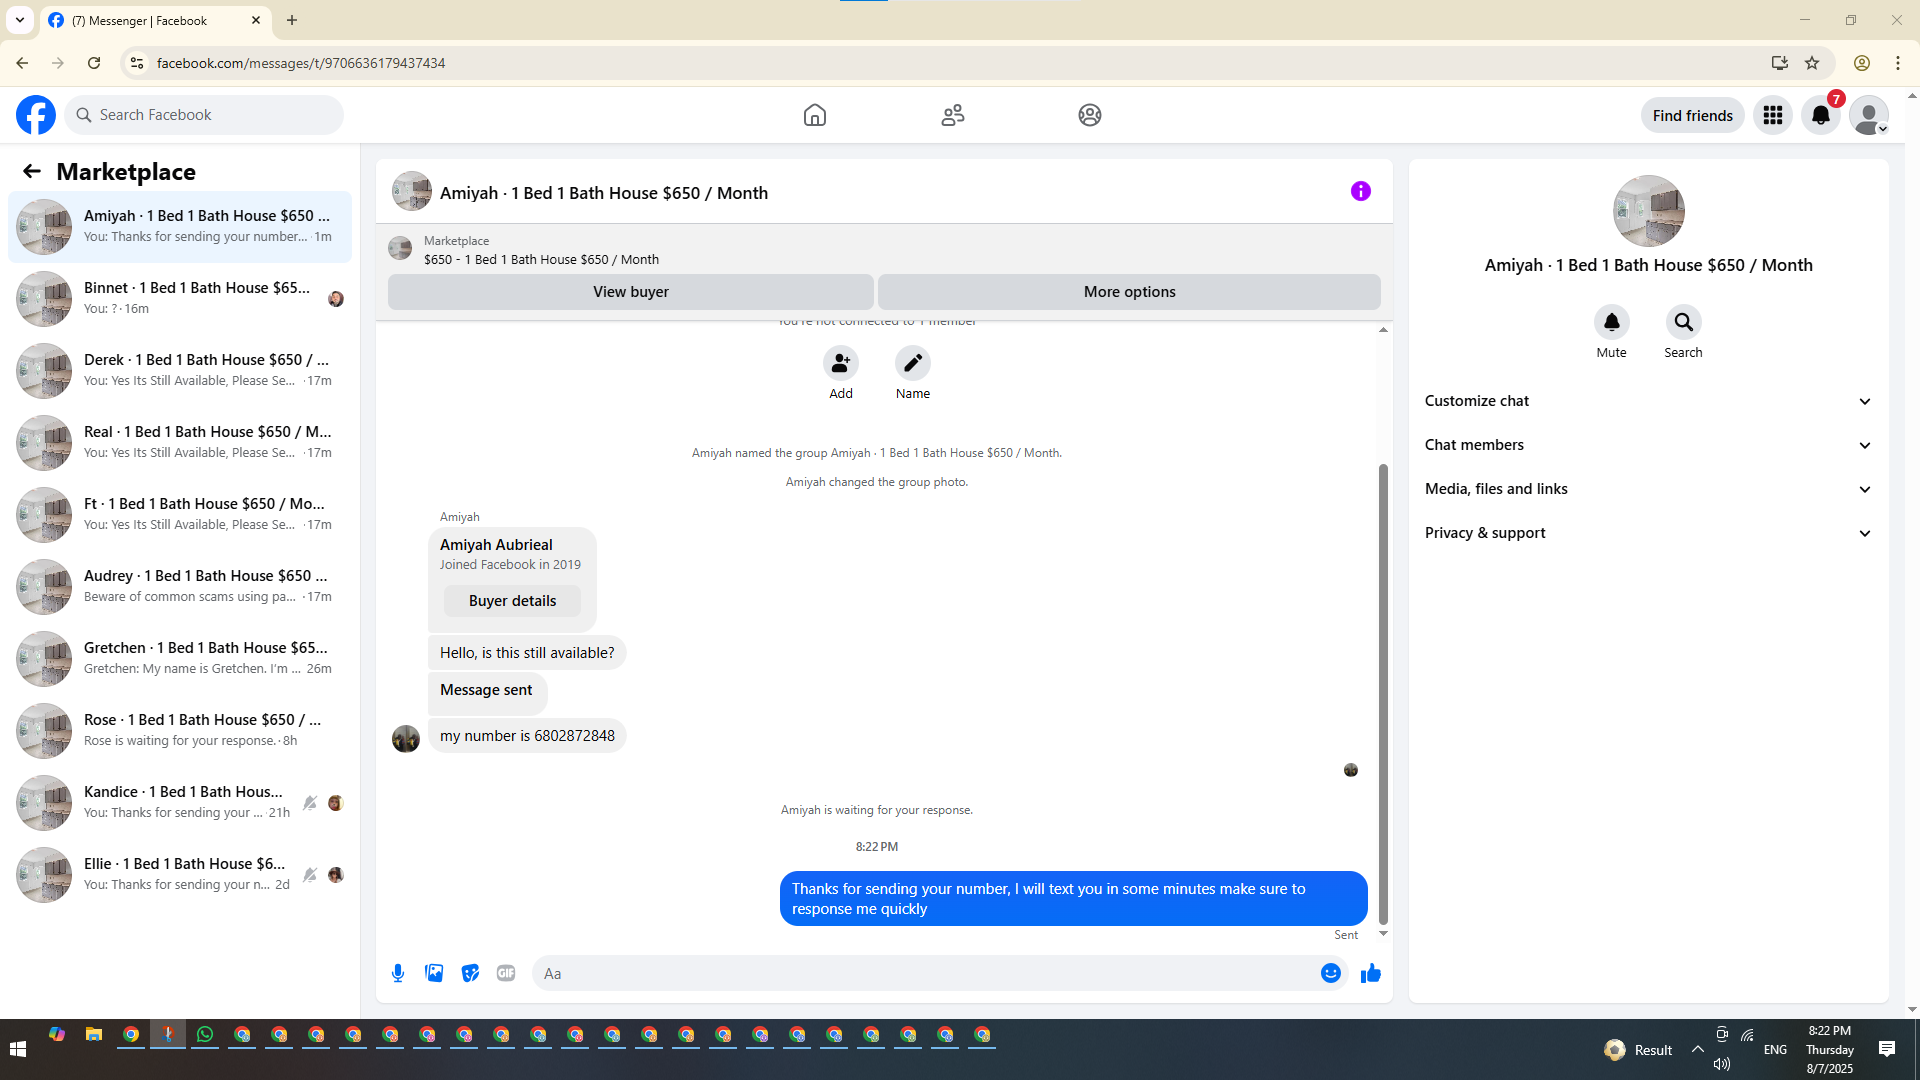Screen dimensions: 1920x1080
Task: Open the Facebook apps grid menu
Action: (x=1773, y=115)
